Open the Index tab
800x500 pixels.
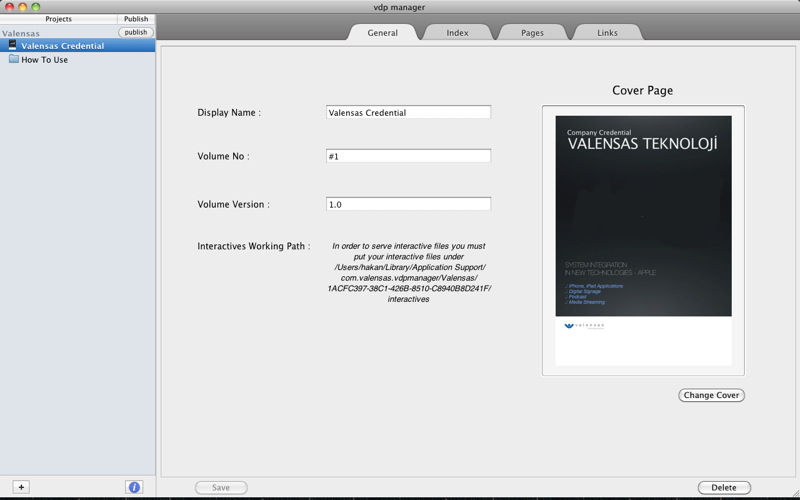[x=457, y=33]
